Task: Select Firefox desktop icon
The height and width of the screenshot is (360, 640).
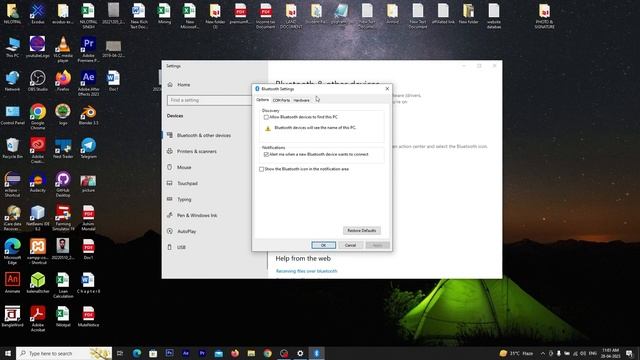Action: pos(63,80)
